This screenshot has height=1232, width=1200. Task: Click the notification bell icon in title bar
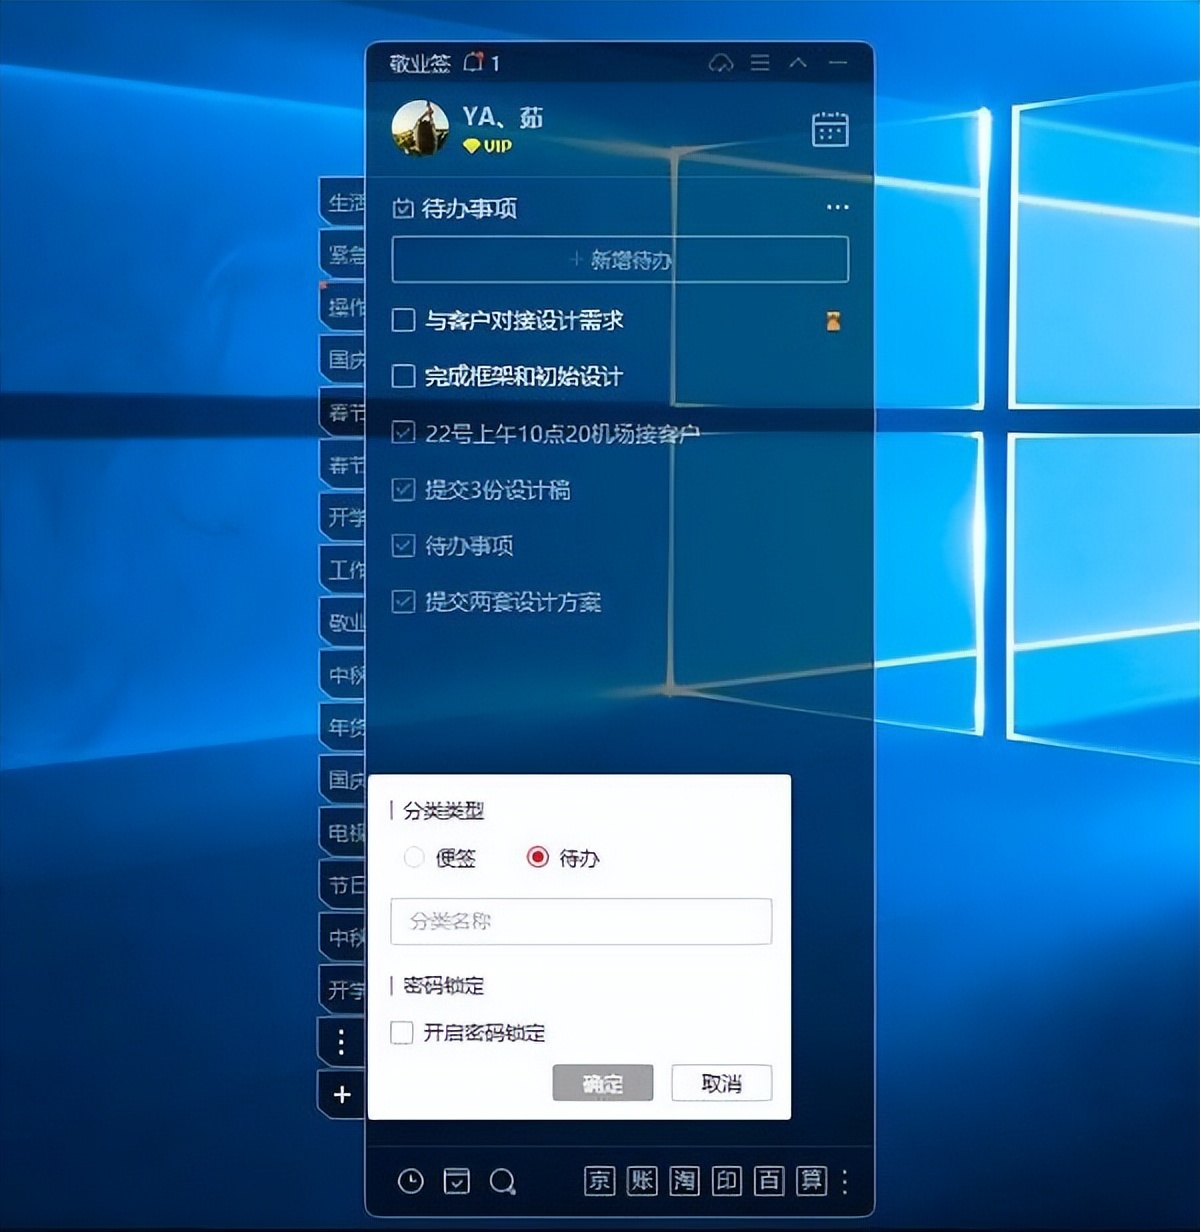point(474,63)
